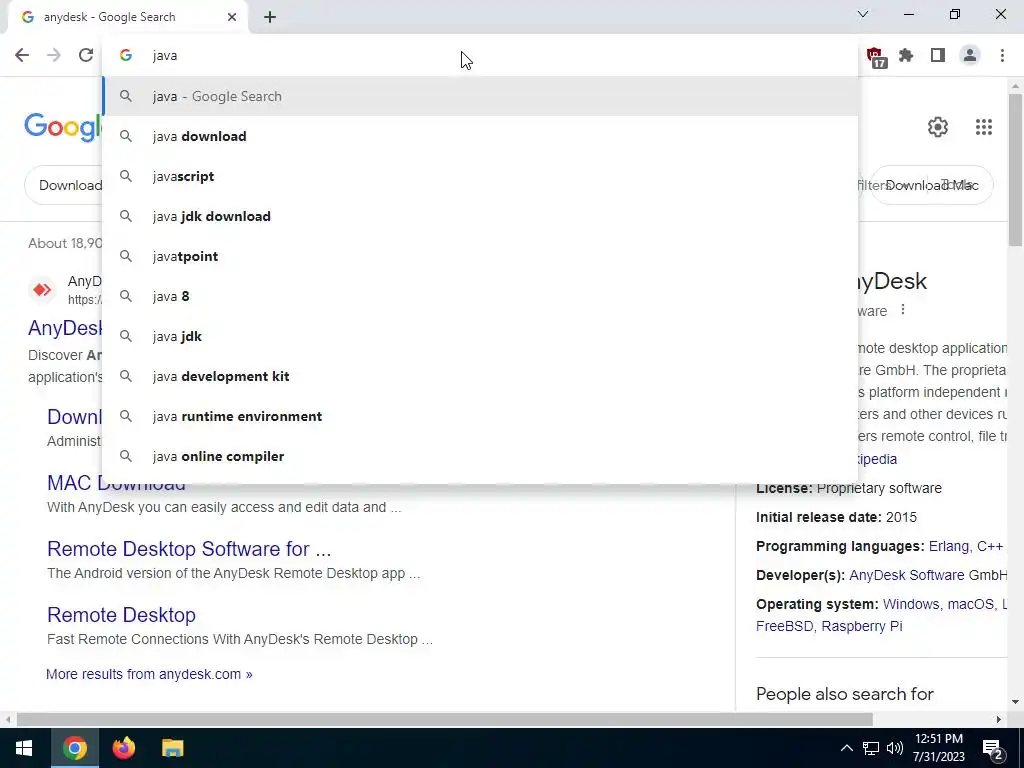The image size is (1024, 768).
Task: Open More results from anydesk.com
Action: [149, 674]
